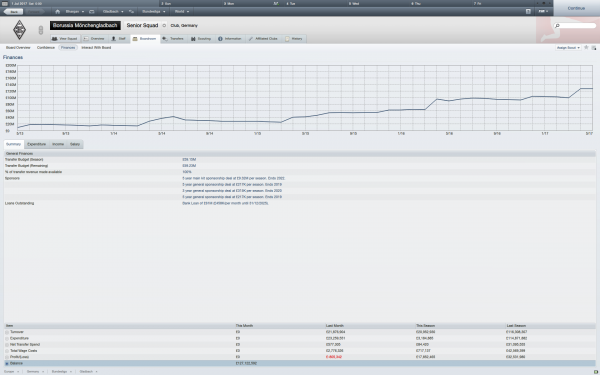Go to Interact With Board link
The width and height of the screenshot is (600, 375).
pyautogui.click(x=96, y=47)
